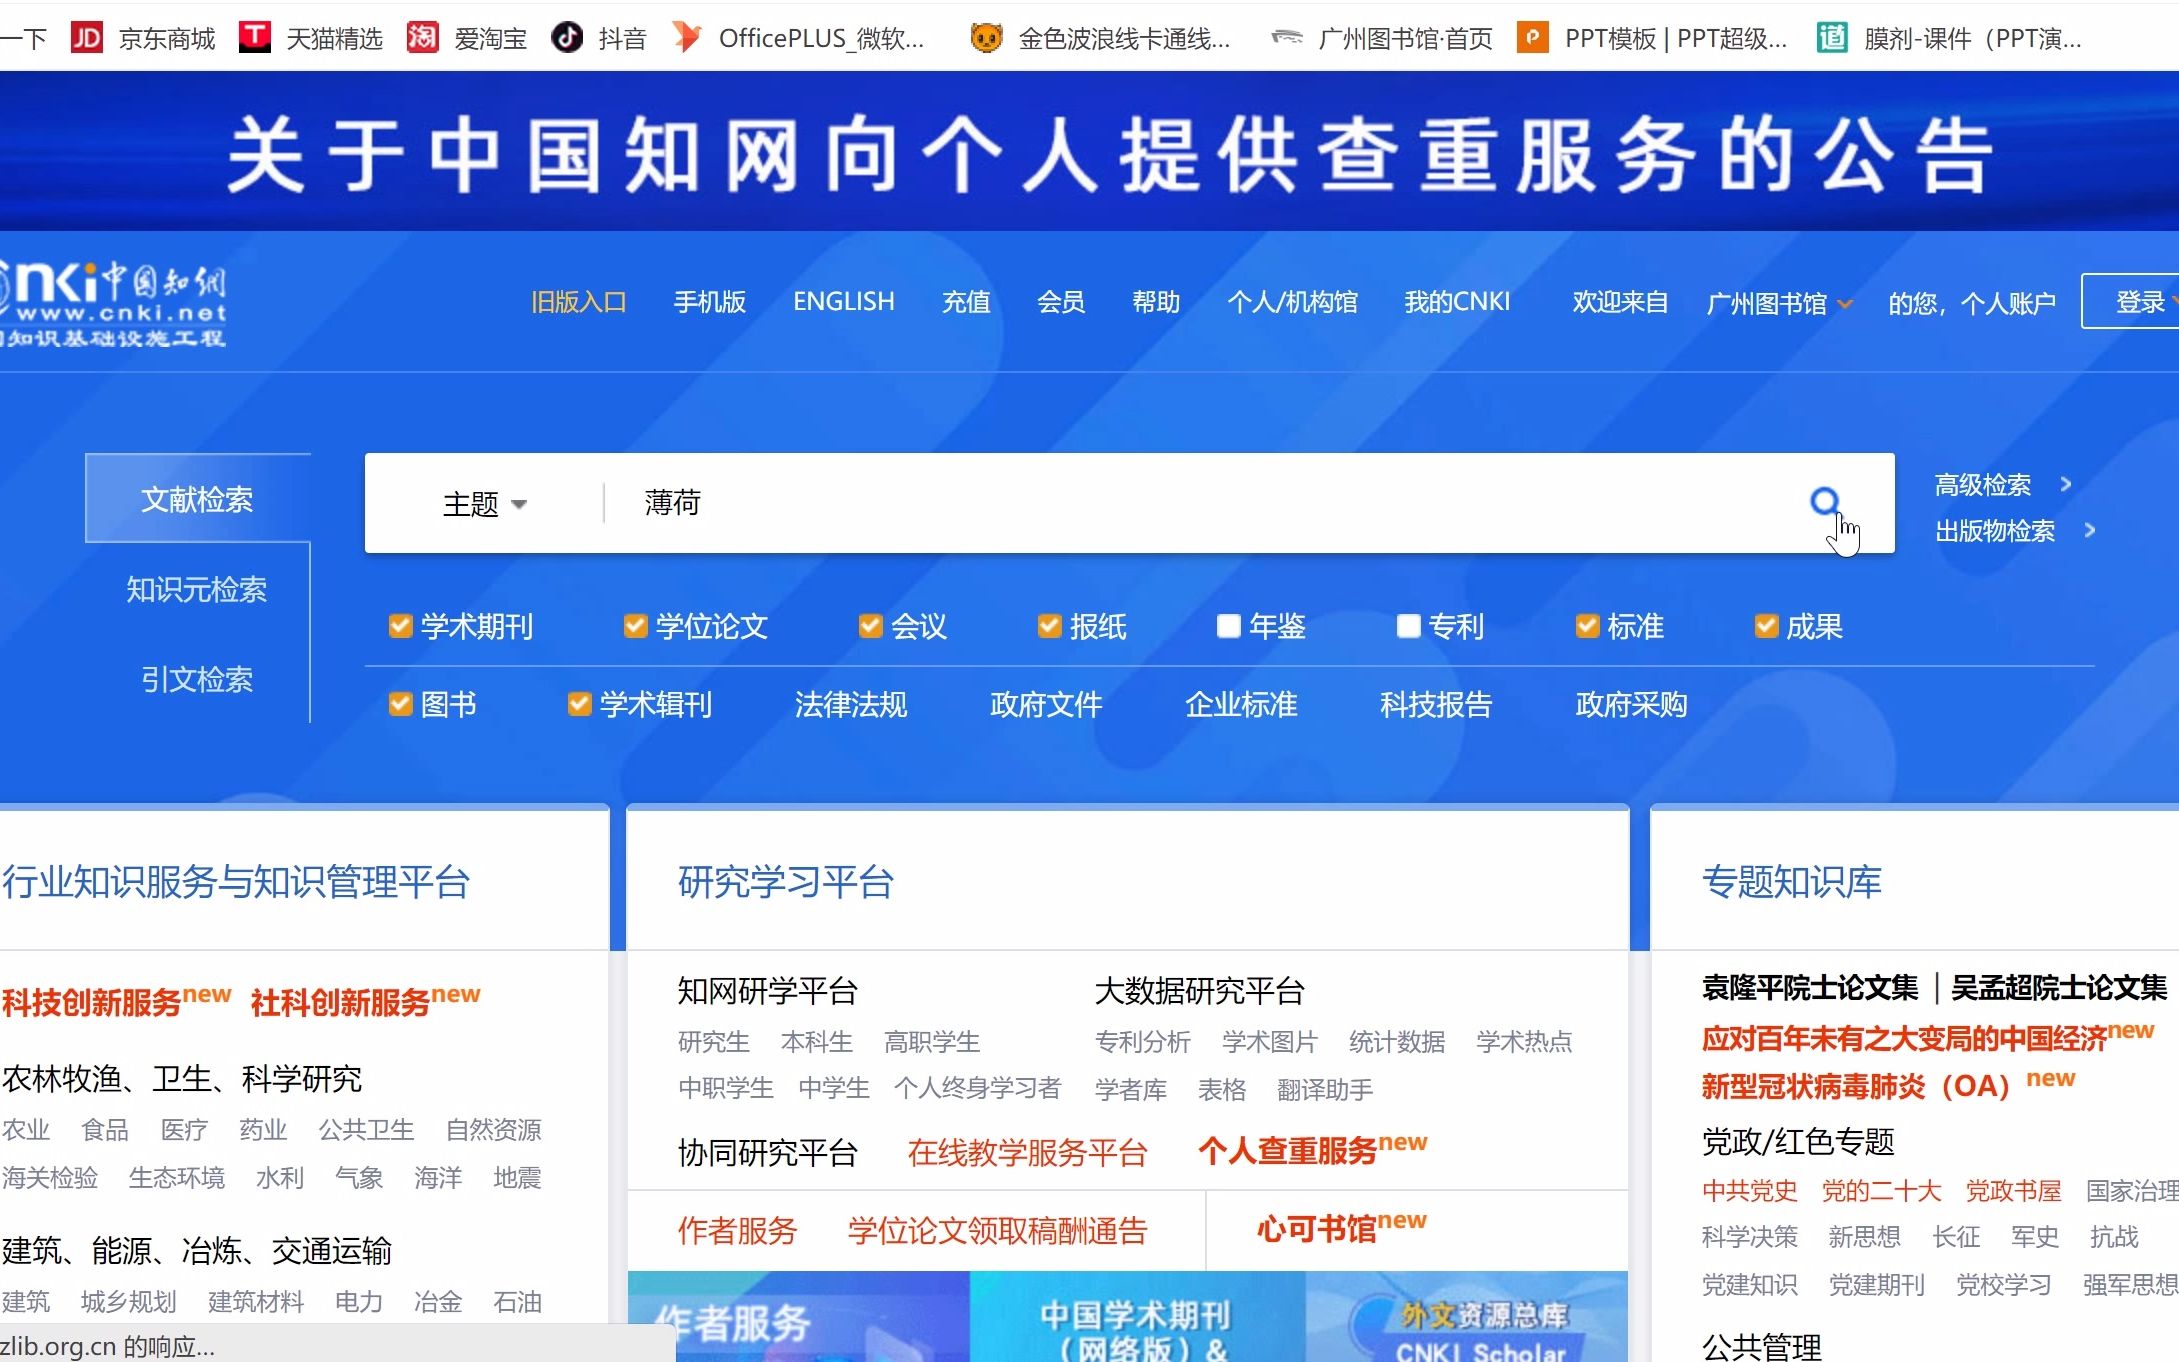Viewport: 2179px width, 1362px height.
Task: Open the 政府采购 link
Action: (x=1631, y=704)
